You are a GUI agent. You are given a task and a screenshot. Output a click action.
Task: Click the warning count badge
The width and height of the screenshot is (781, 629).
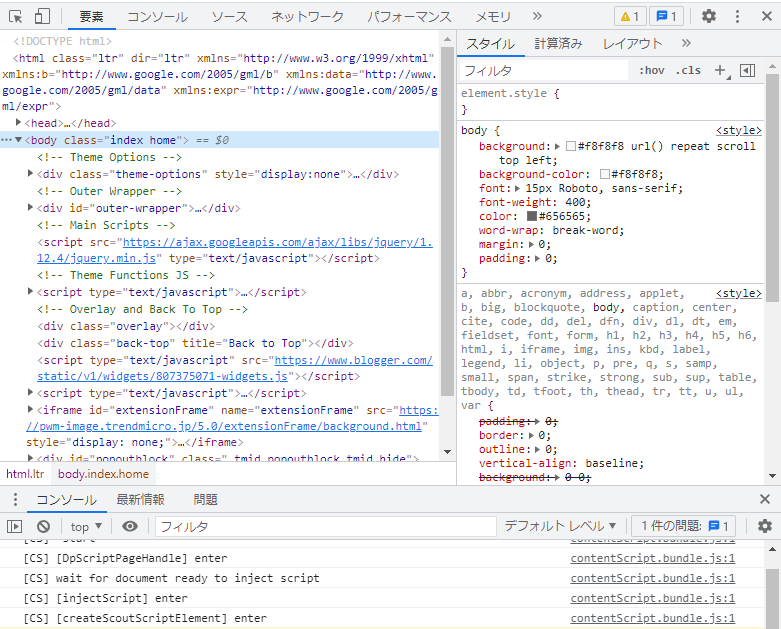630,16
